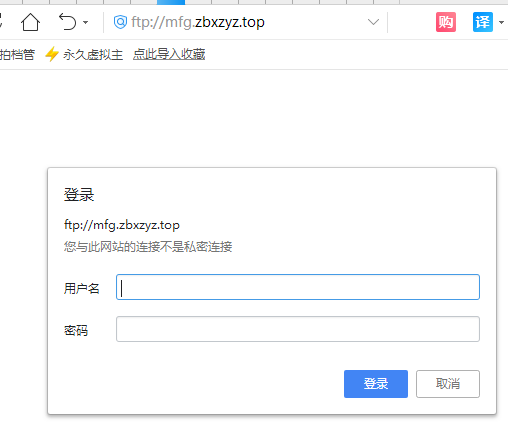Click 点此导入收藏 link
This screenshot has width=508, height=423.
click(x=169, y=54)
